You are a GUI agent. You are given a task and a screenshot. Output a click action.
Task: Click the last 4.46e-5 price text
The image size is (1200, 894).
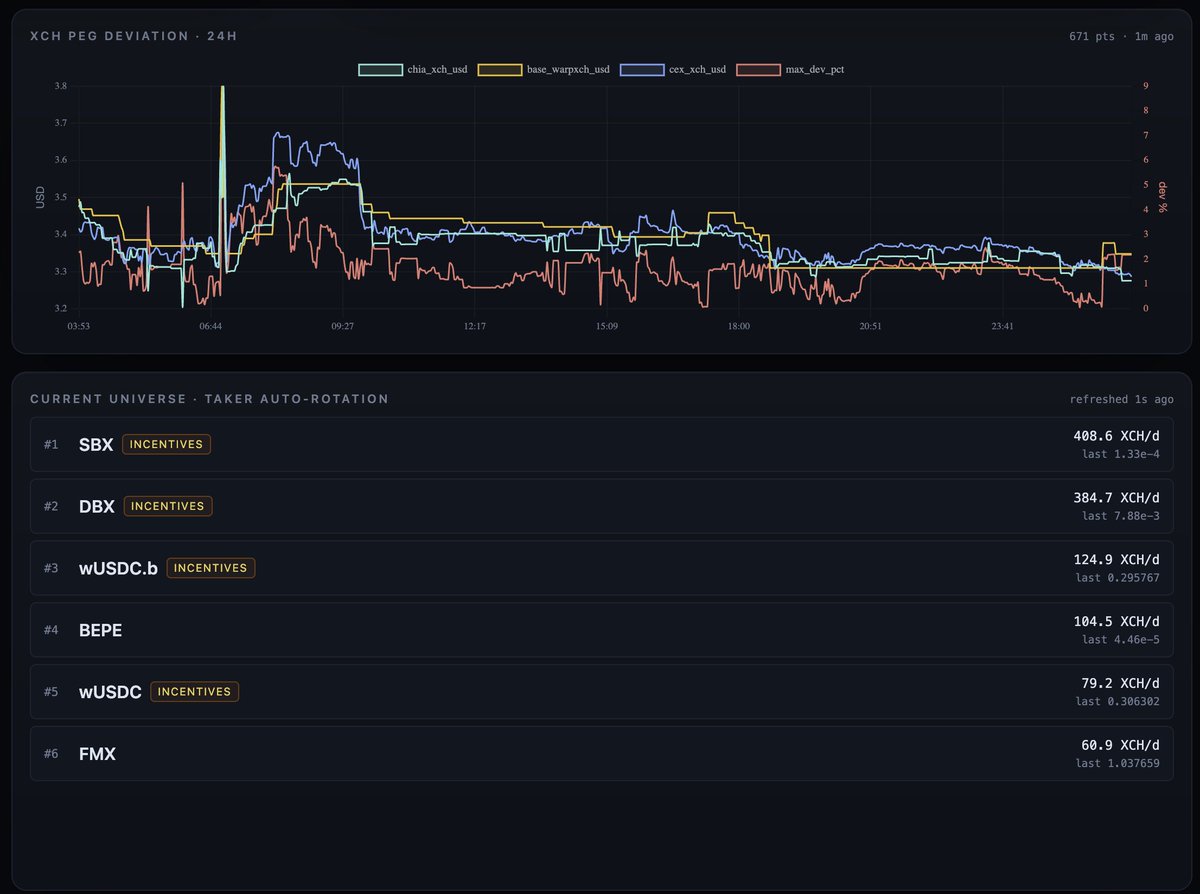click(x=1121, y=640)
